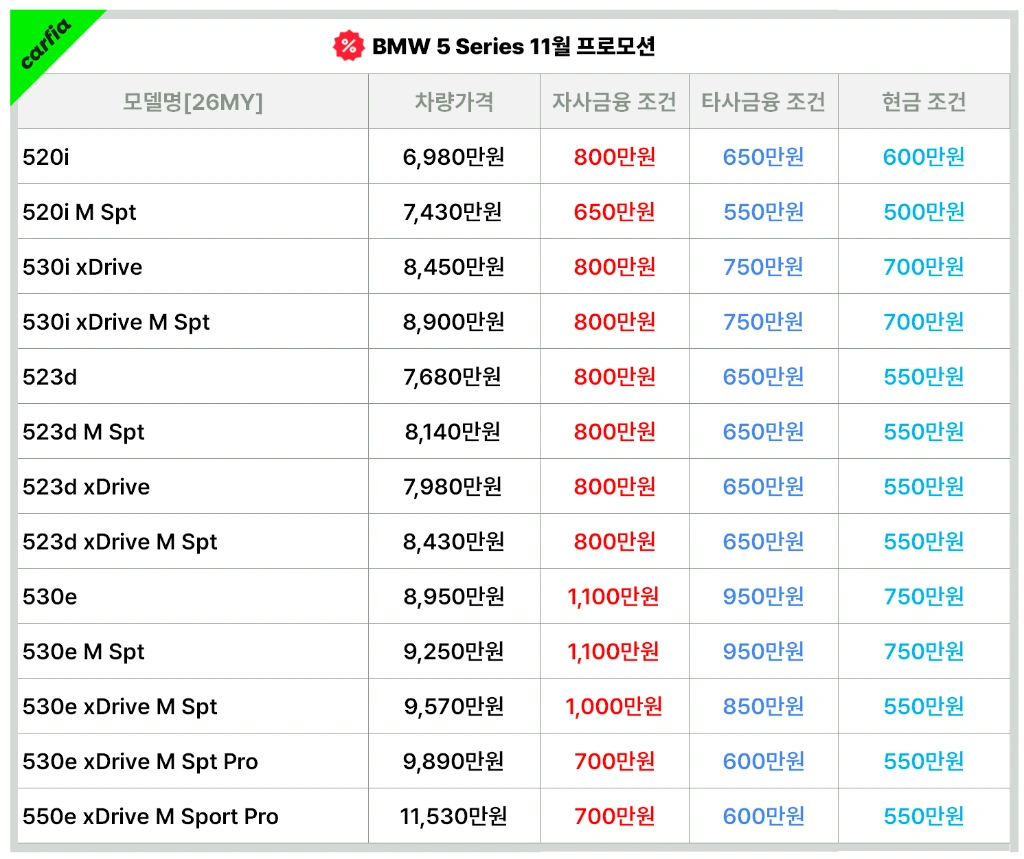
Task: Click the 520i model name cell
Action: [x=46, y=157]
